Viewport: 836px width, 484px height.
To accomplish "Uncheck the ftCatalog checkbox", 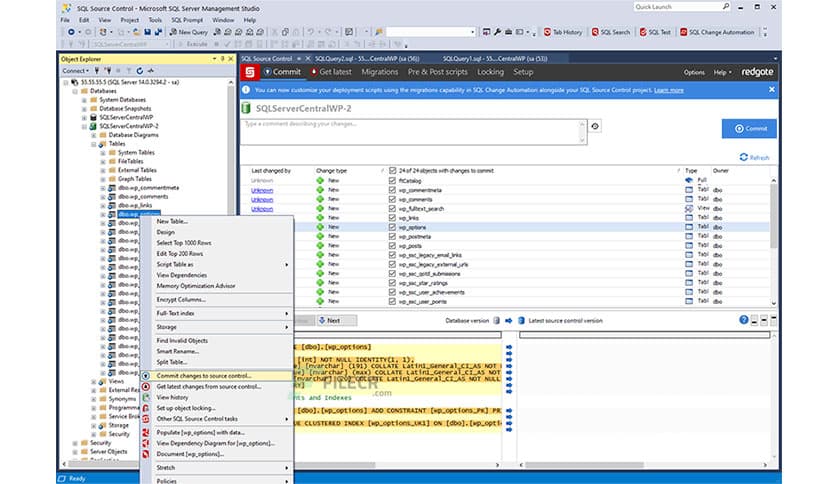I will (x=392, y=181).
